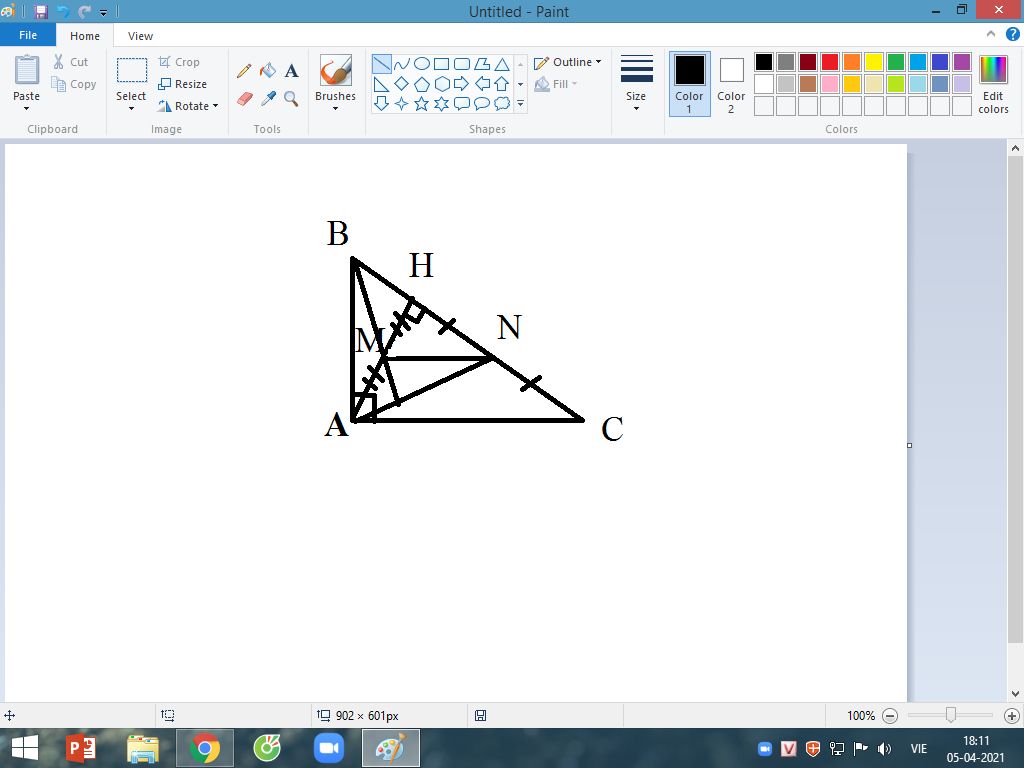Image resolution: width=1024 pixels, height=768 pixels.
Task: Click the Redo arrow in title bar
Action: coord(84,11)
